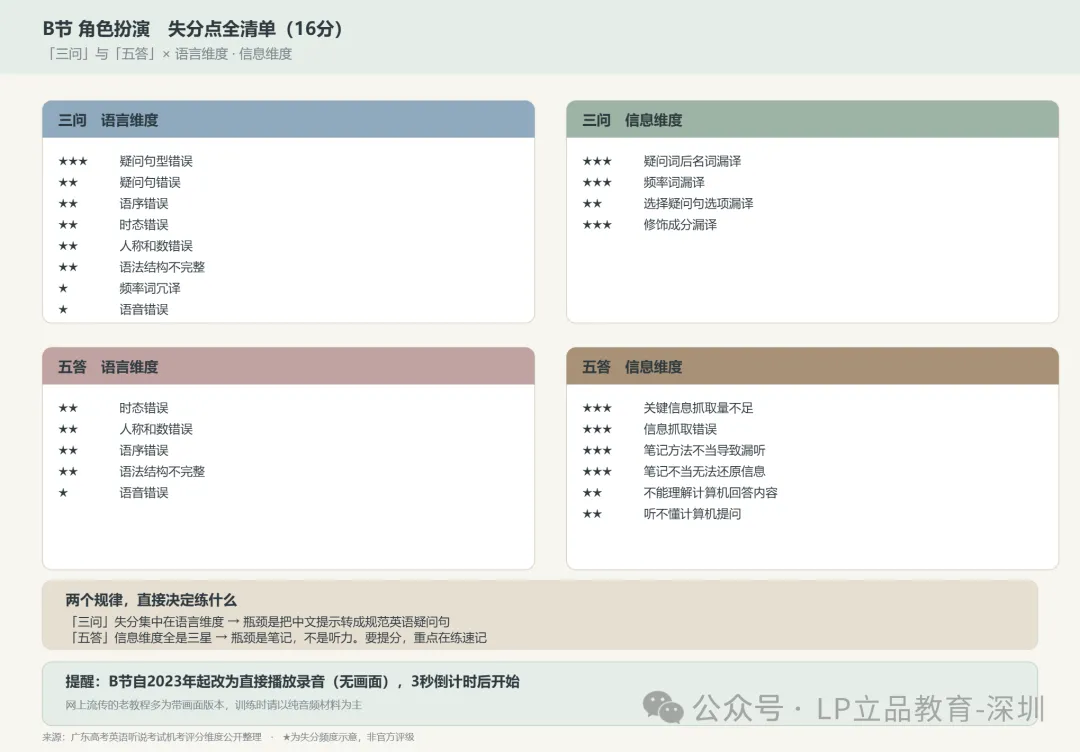Click the three-star rating beside '疑问句型错误'
This screenshot has height=752, width=1080.
73,161
